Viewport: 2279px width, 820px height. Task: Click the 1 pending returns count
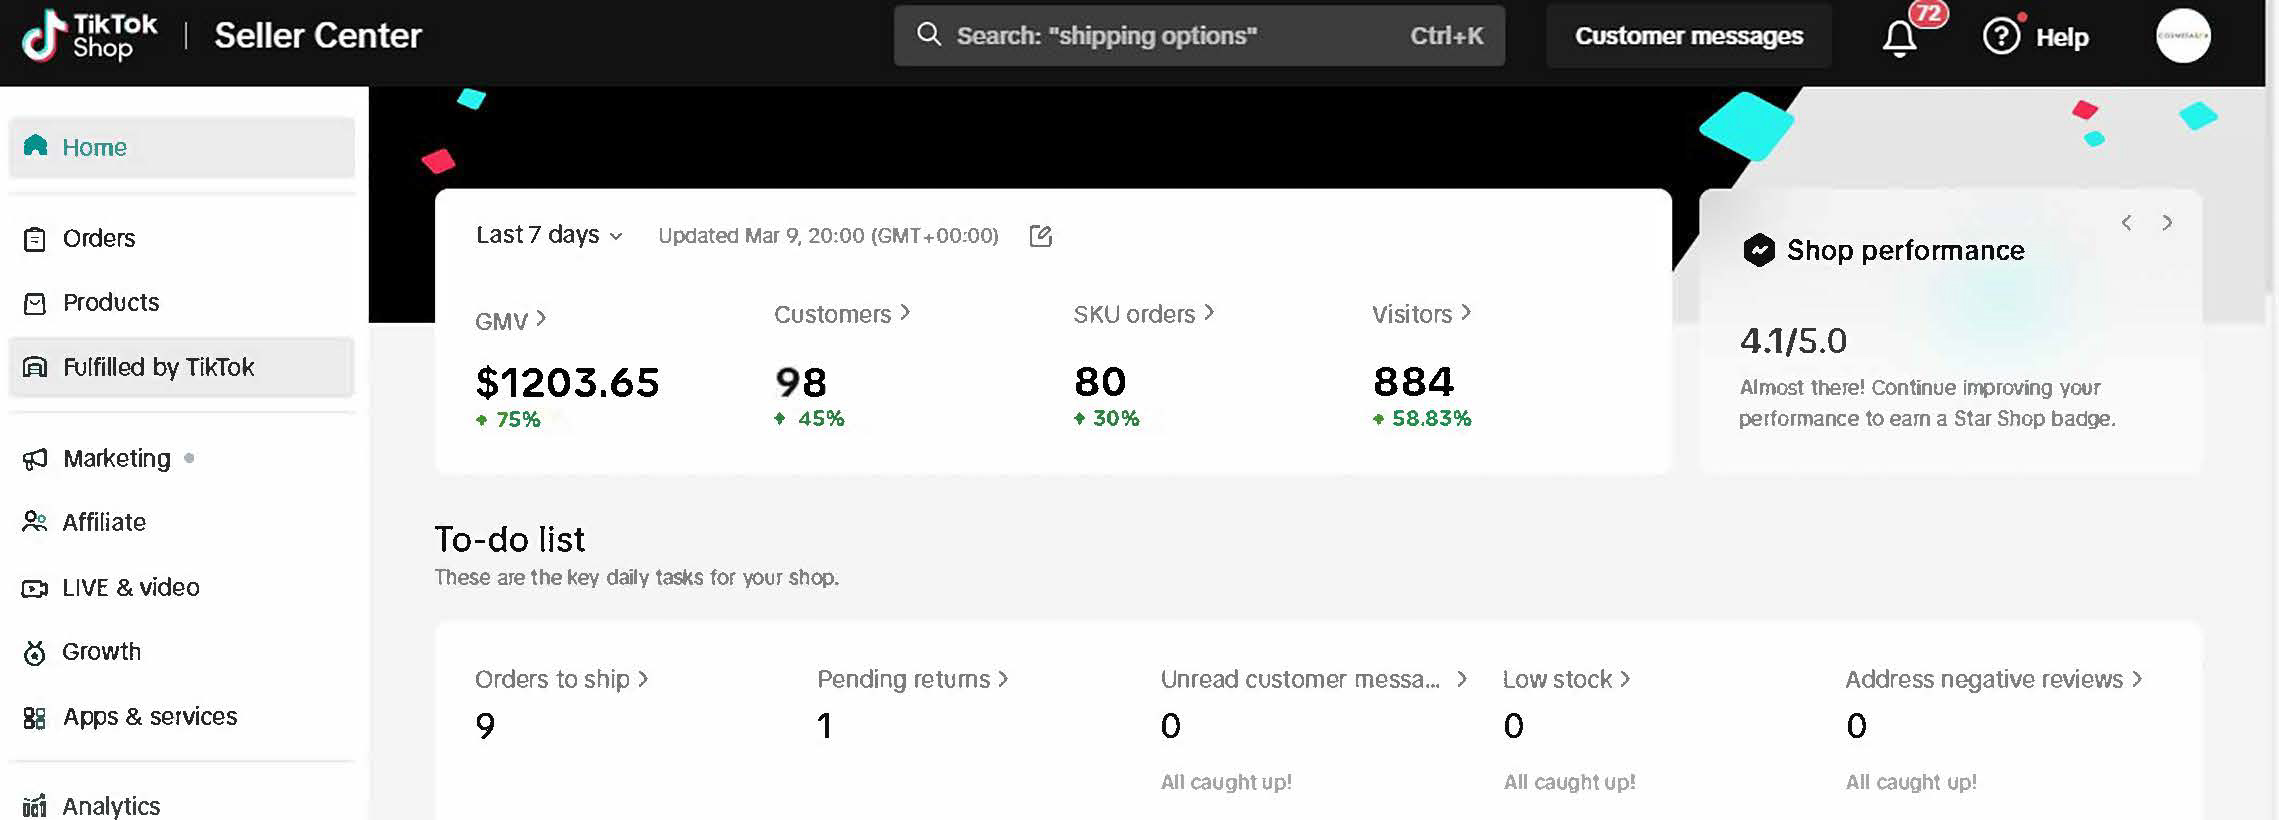point(824,726)
